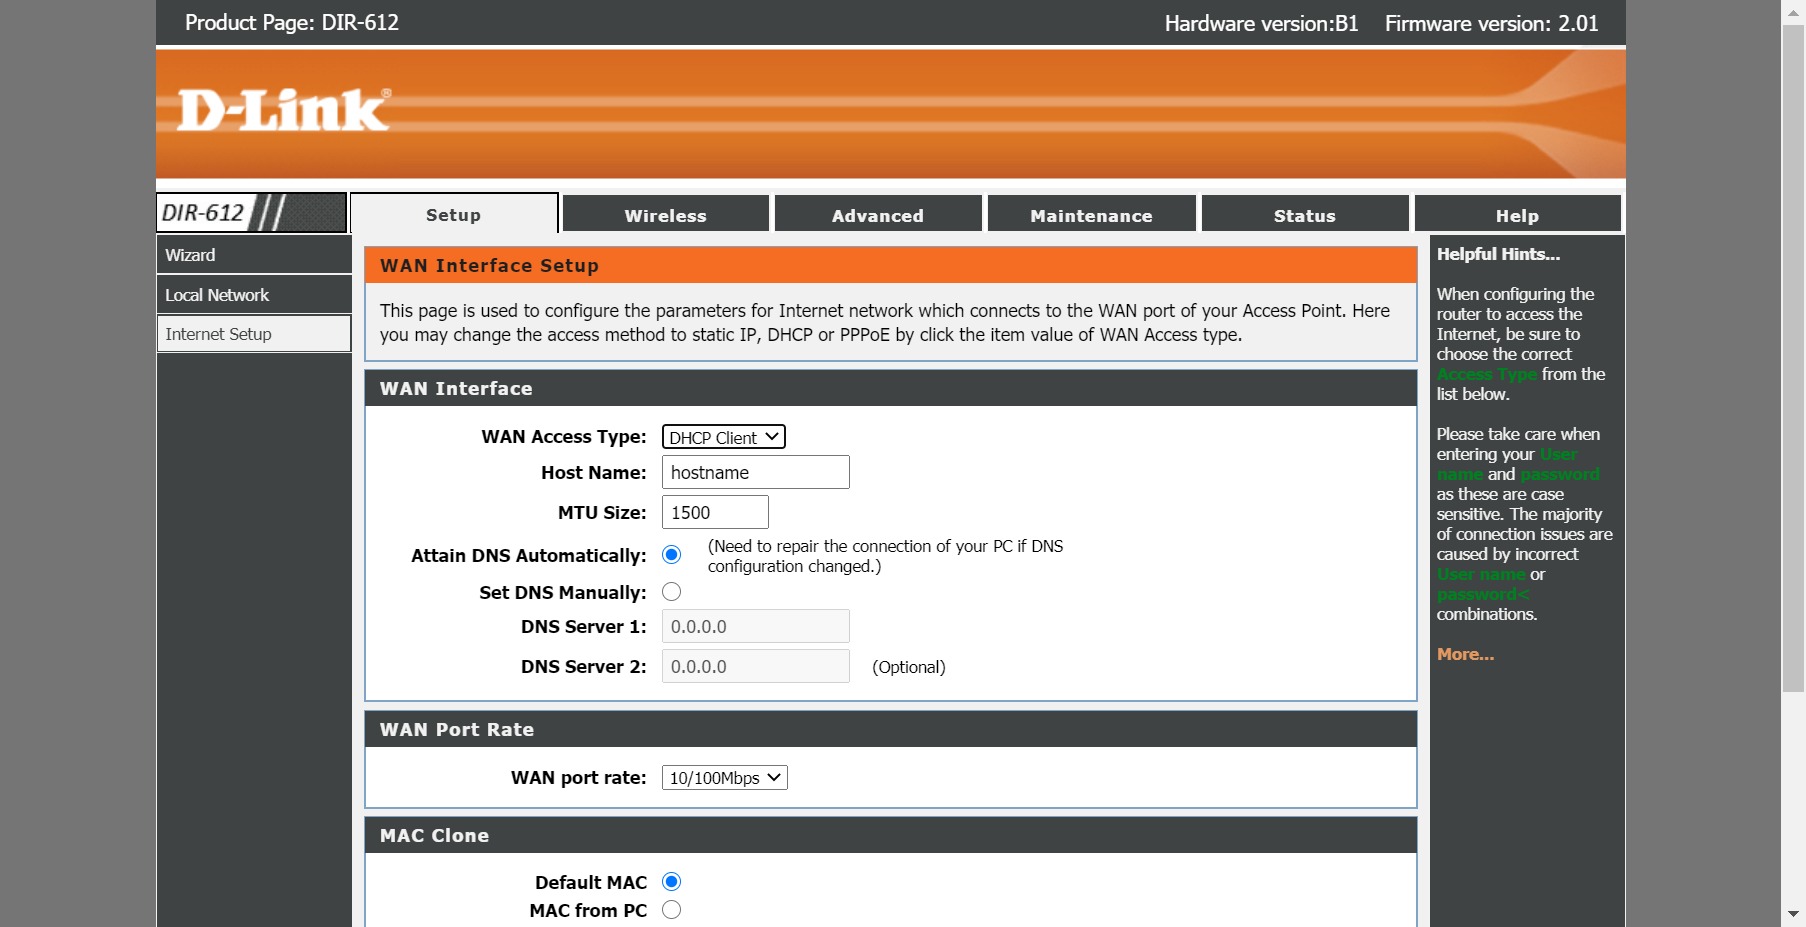Select the Attain DNS Automatically radio button

point(672,555)
